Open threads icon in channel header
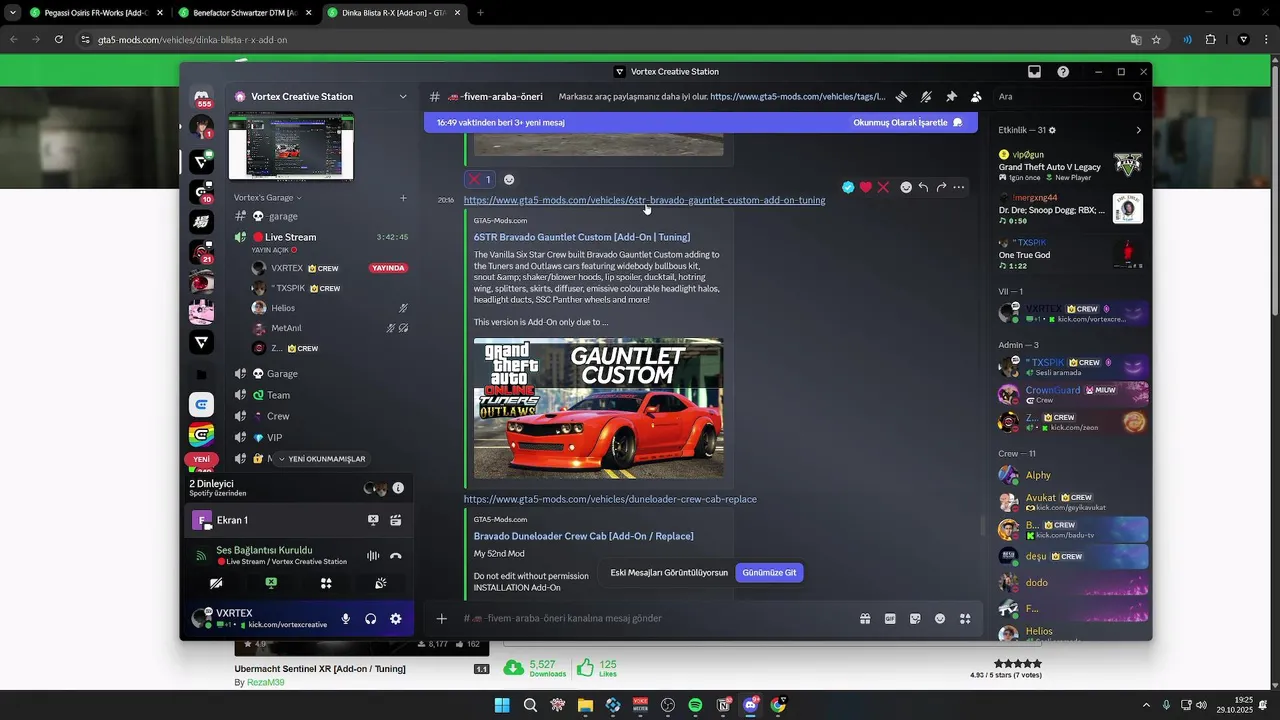This screenshot has height=720, width=1280. pos(901,97)
